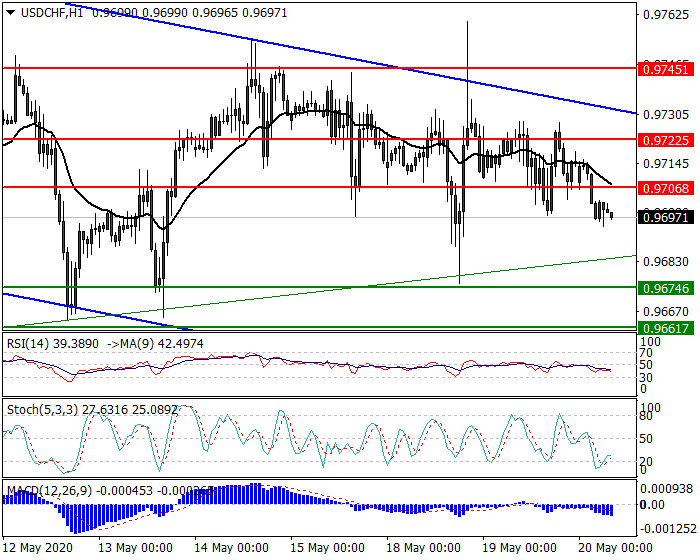Click the 20 May 00:00 time label

pyautogui.click(x=615, y=548)
